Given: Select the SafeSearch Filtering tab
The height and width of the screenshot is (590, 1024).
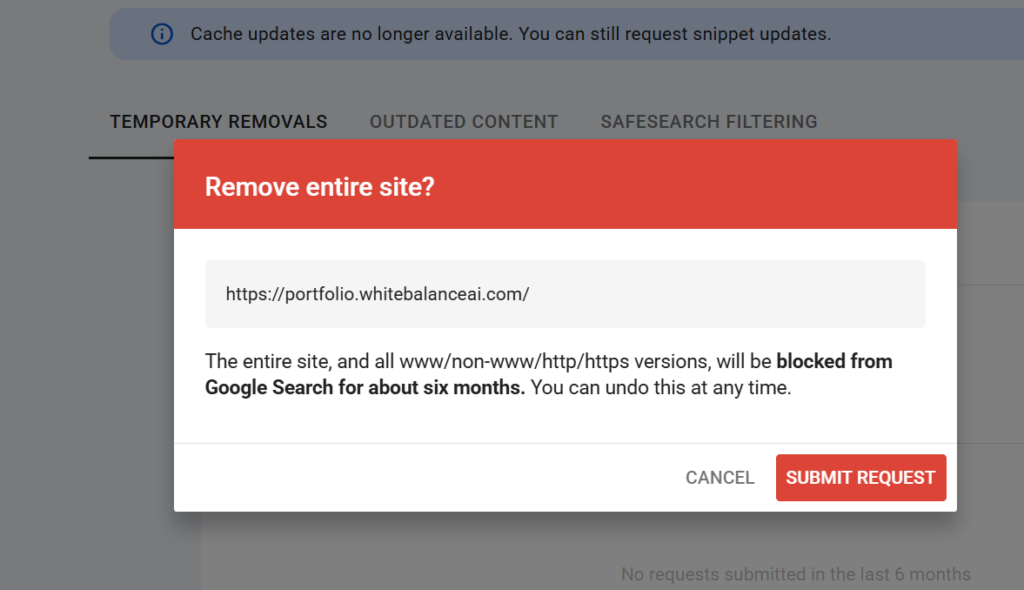Looking at the screenshot, I should click(709, 122).
